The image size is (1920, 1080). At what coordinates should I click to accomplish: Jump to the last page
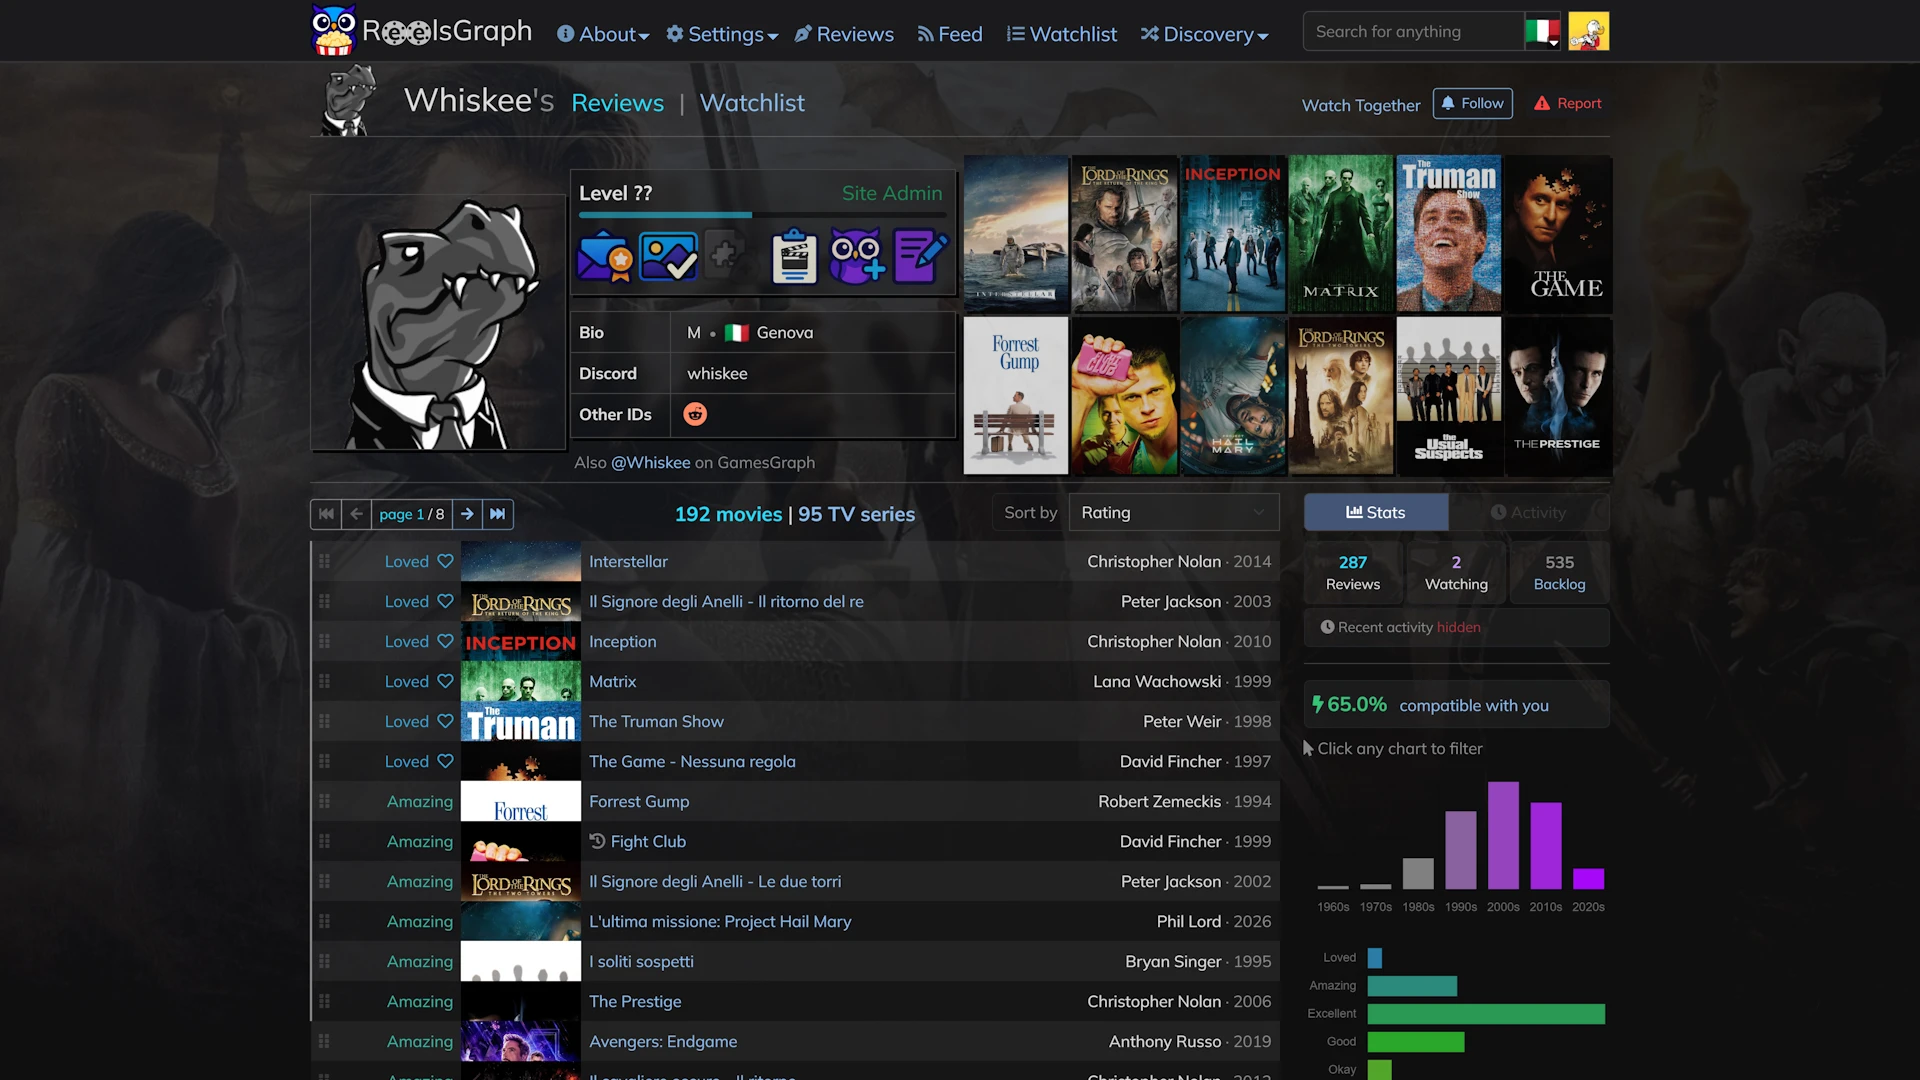coord(498,514)
